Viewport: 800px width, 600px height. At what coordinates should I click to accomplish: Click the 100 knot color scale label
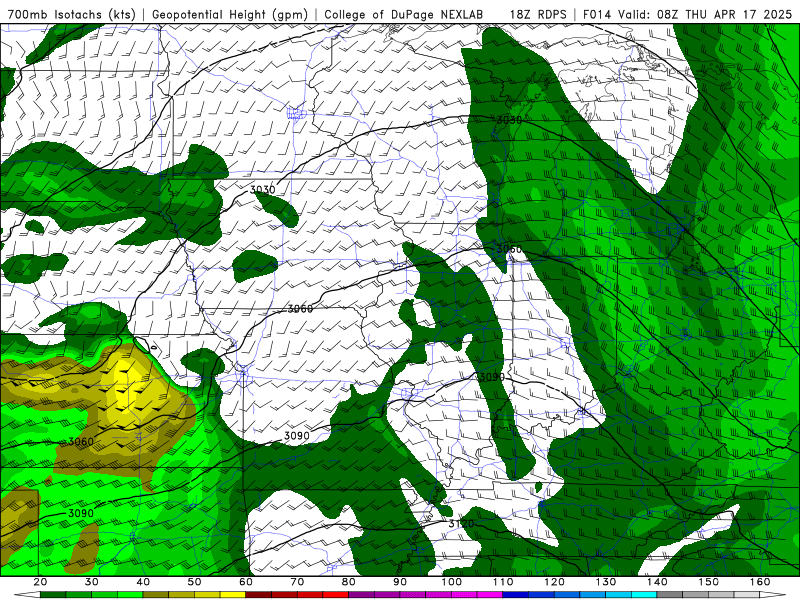(x=452, y=582)
